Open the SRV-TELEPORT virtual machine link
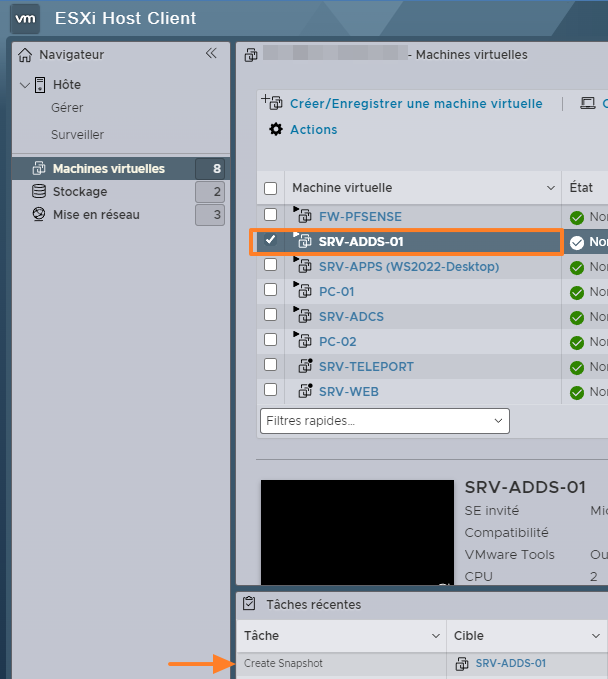608x679 pixels. click(366, 367)
